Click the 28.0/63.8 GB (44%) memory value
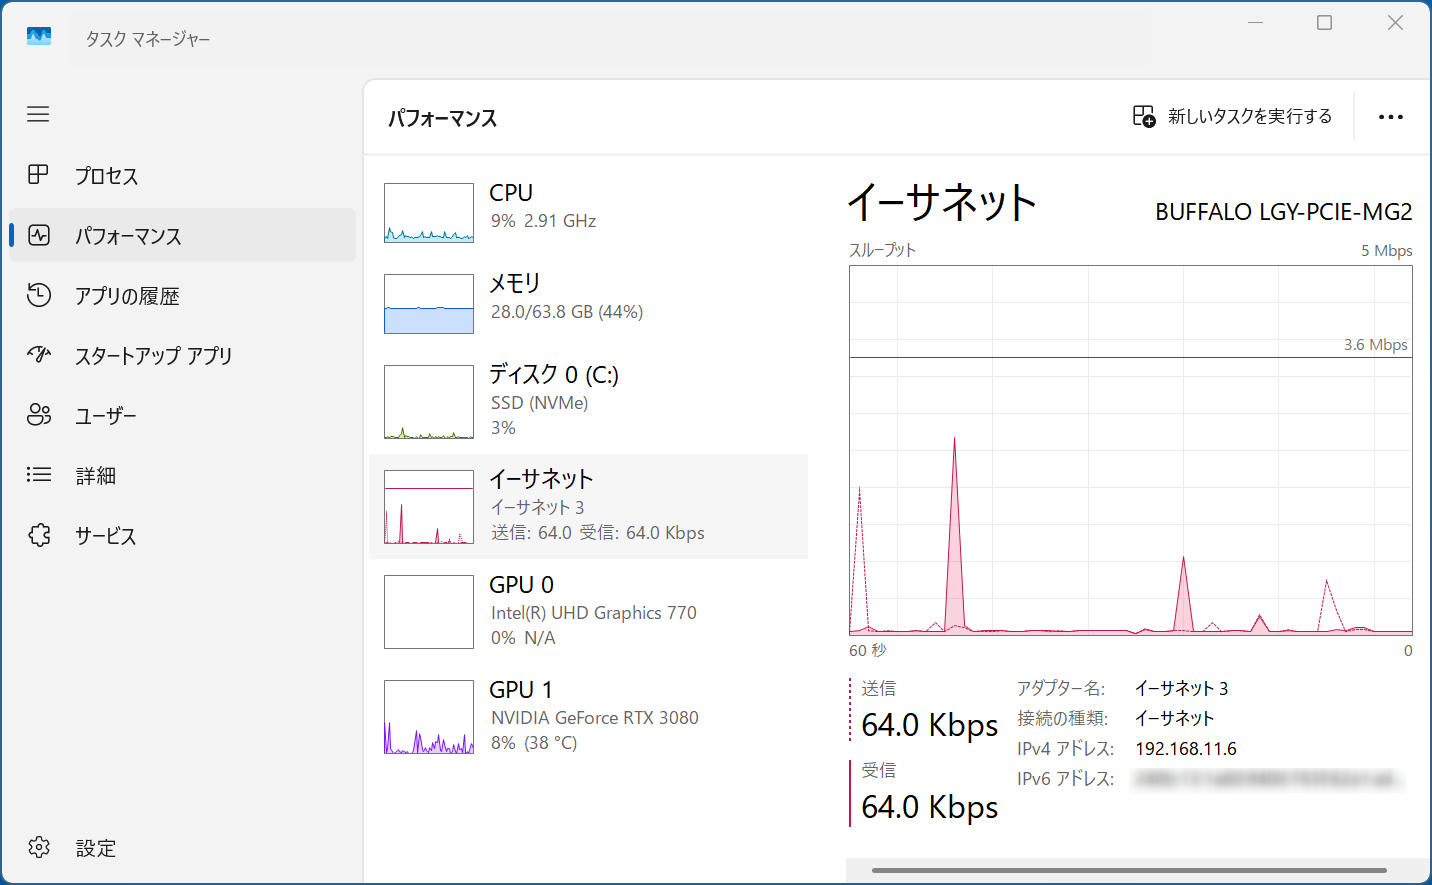1432x885 pixels. coord(567,312)
